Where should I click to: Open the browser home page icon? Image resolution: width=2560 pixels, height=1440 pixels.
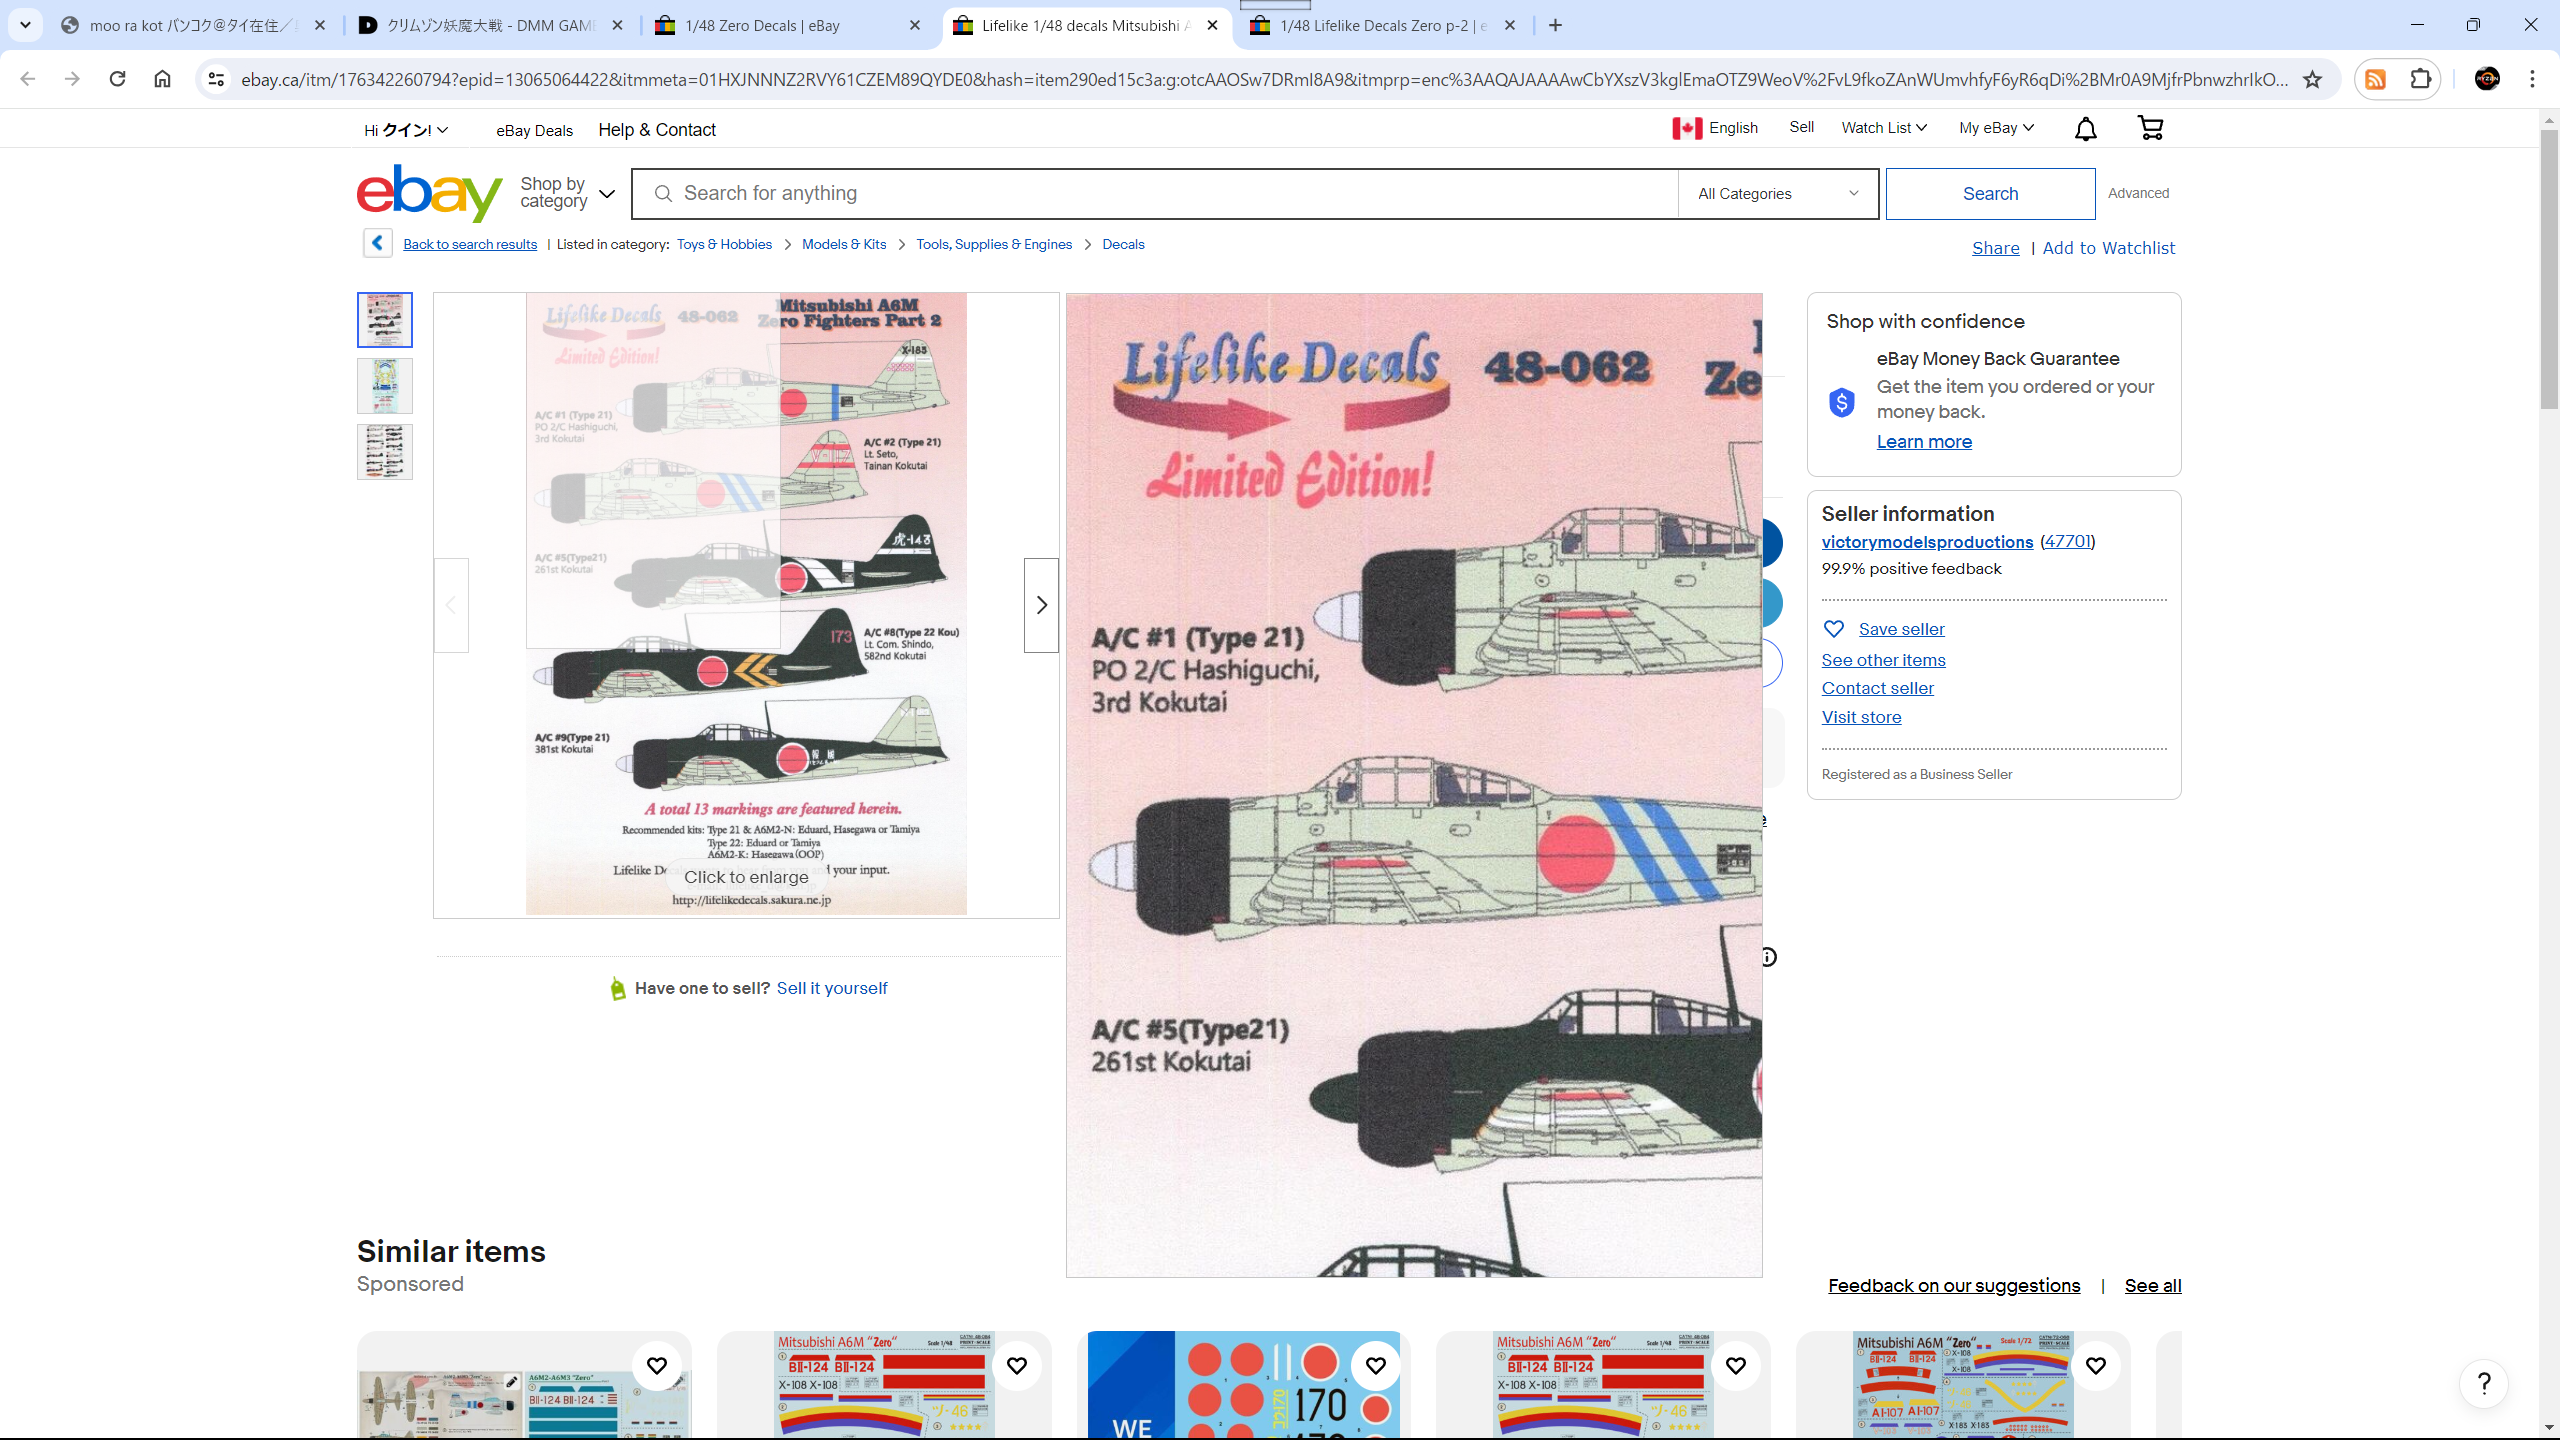click(x=162, y=79)
